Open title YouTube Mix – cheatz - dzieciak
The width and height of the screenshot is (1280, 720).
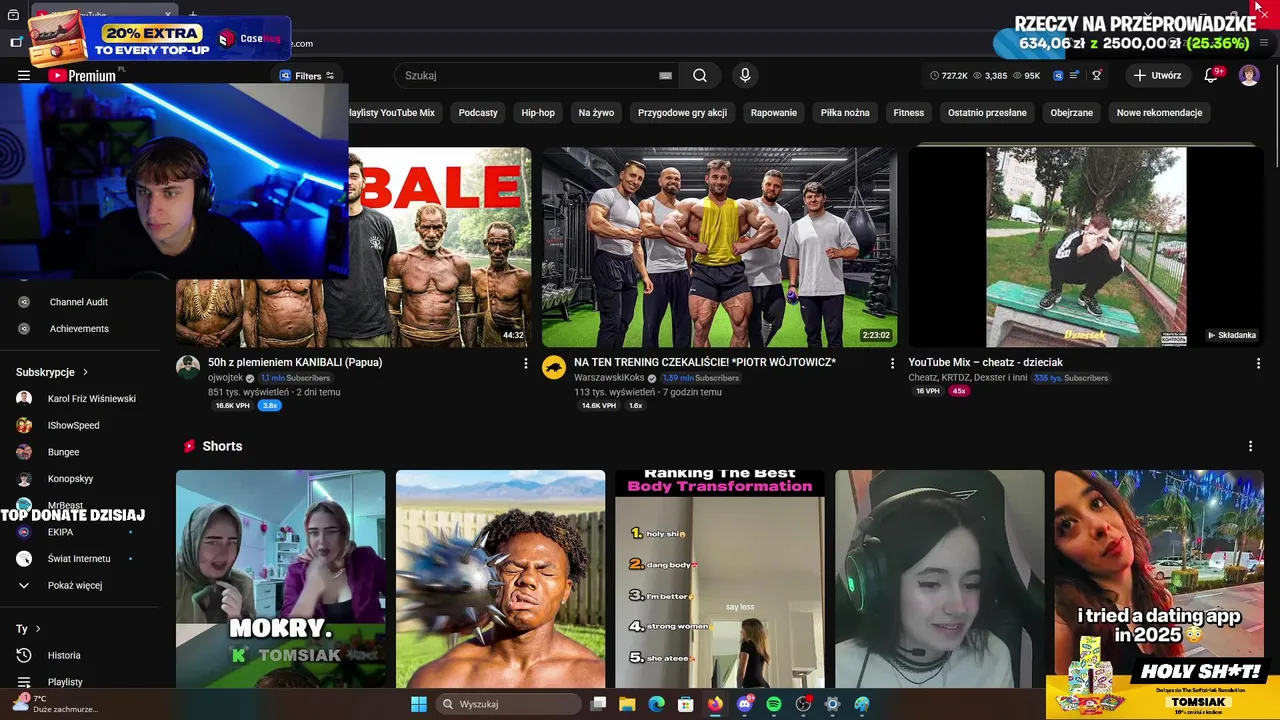click(x=985, y=362)
